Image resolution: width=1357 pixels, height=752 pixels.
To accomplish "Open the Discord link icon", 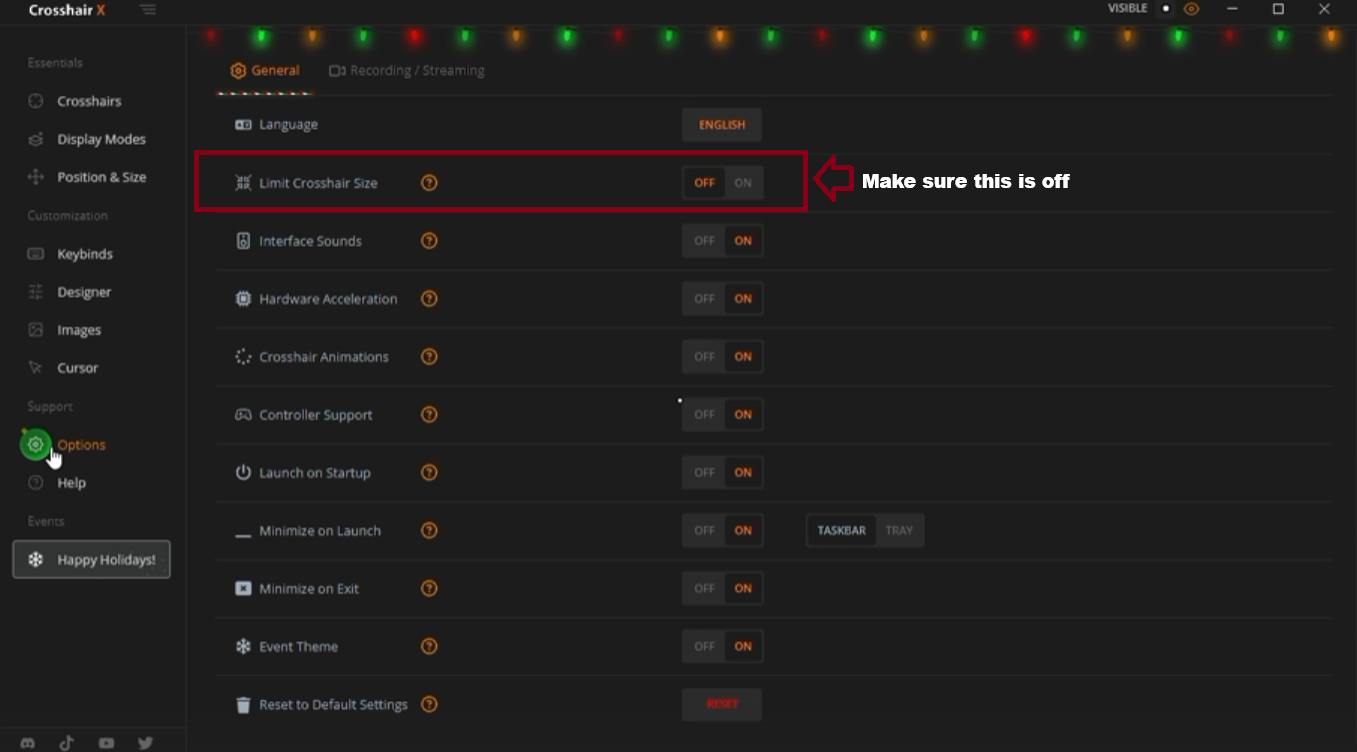I will coord(27,743).
